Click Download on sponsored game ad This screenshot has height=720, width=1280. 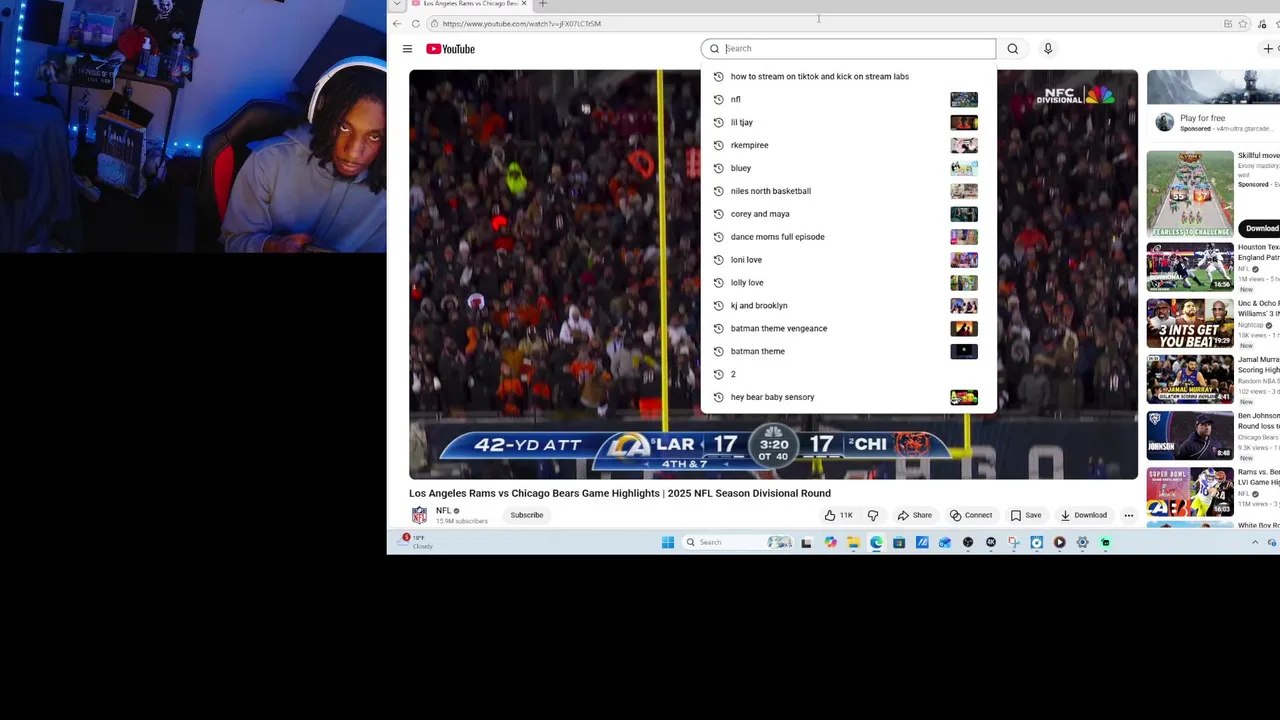(x=1261, y=228)
